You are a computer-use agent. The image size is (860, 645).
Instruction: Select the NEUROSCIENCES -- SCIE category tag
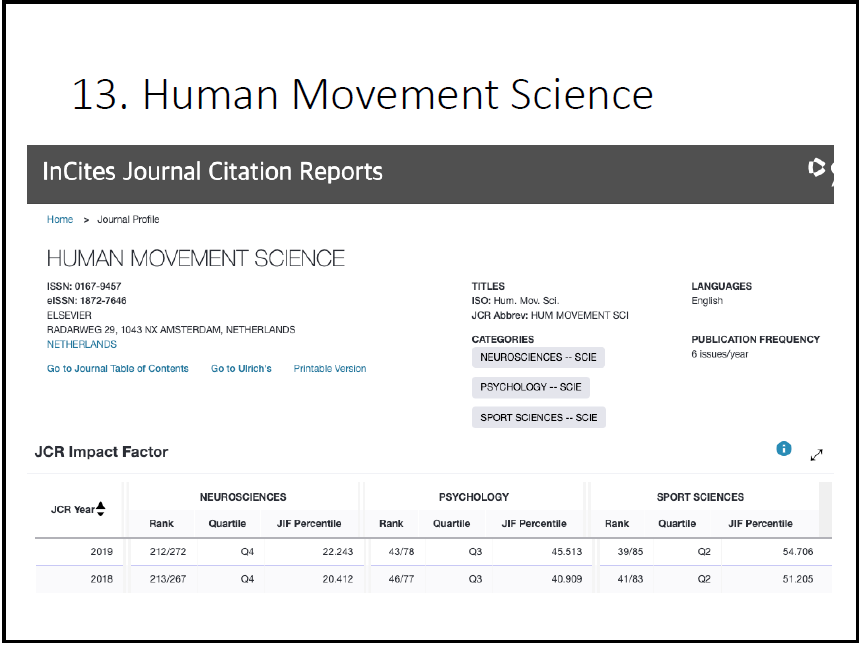[x=538, y=357]
